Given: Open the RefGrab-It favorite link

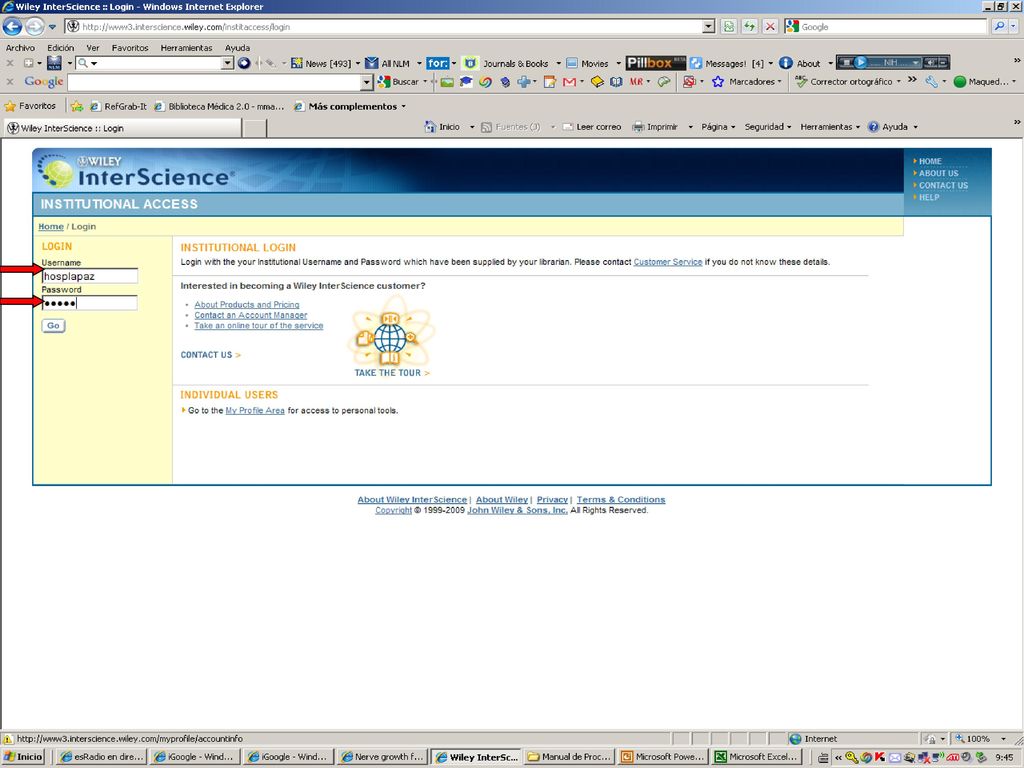Looking at the screenshot, I should (x=118, y=106).
